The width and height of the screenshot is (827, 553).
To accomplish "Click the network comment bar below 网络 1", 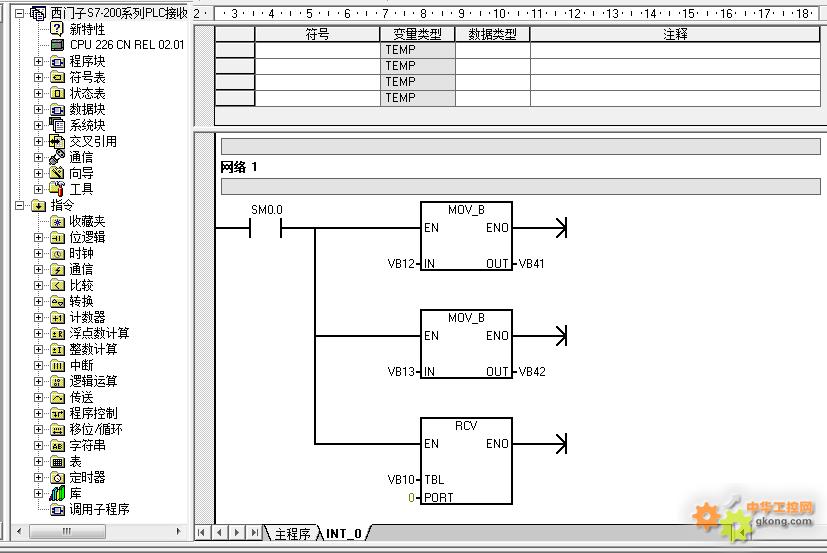I will coord(521,186).
